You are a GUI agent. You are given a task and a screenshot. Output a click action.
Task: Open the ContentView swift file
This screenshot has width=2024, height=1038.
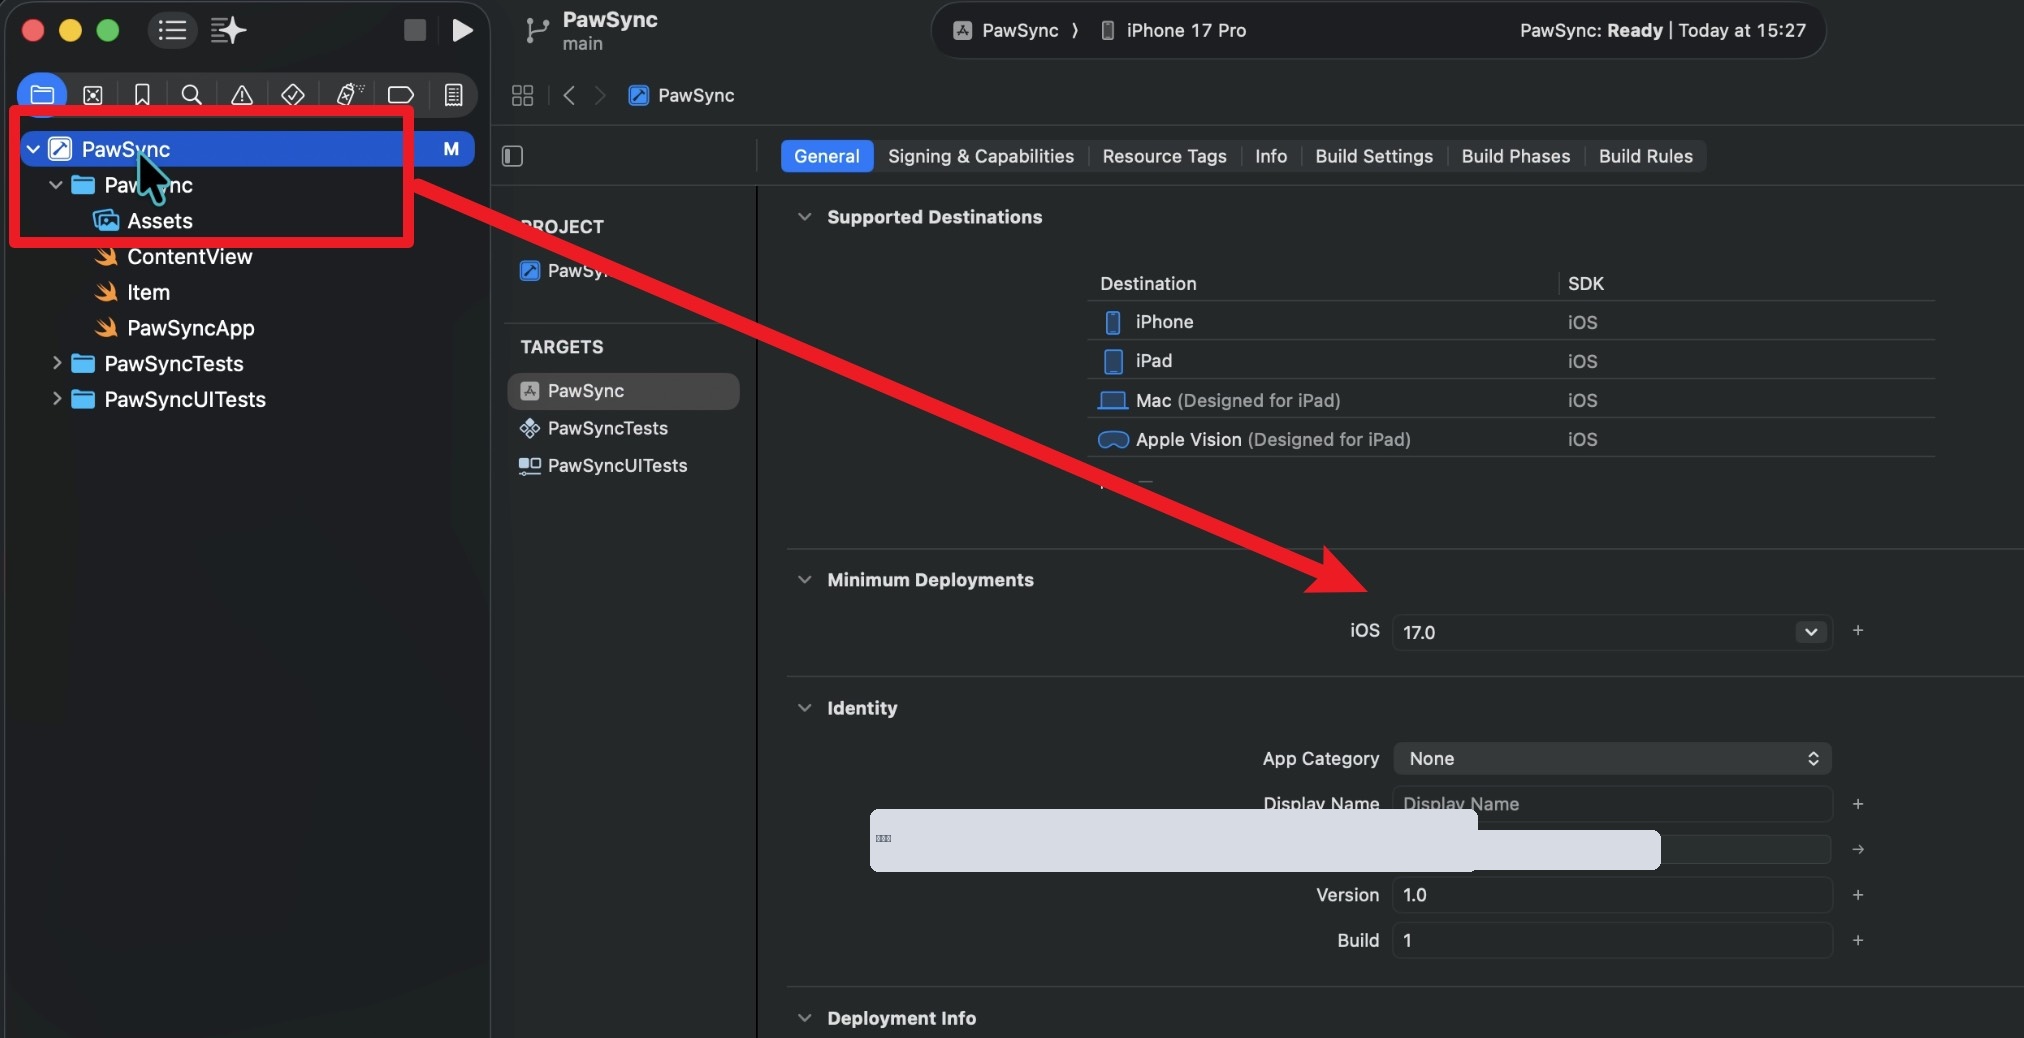[189, 257]
